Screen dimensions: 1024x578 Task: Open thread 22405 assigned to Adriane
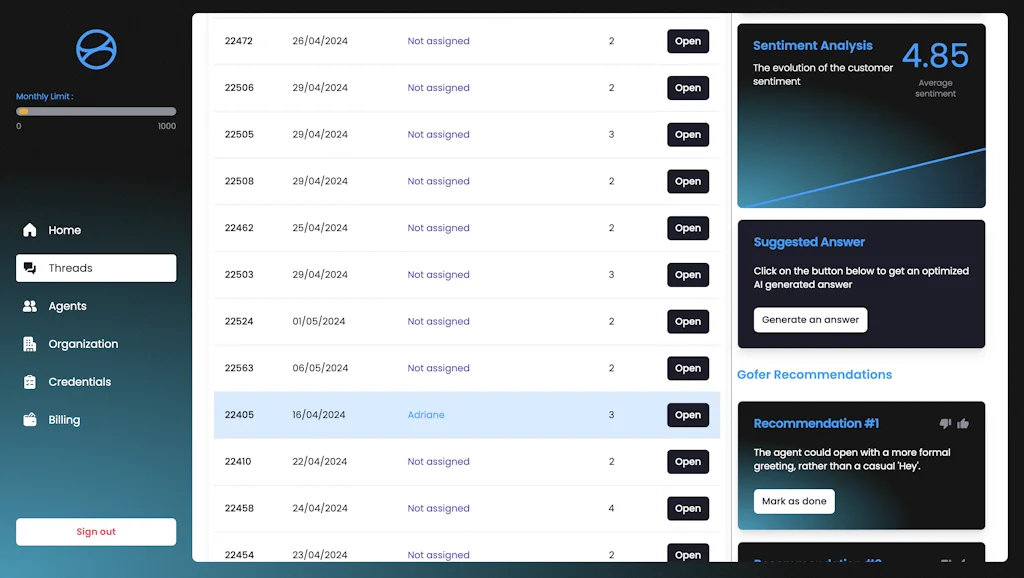click(x=687, y=414)
